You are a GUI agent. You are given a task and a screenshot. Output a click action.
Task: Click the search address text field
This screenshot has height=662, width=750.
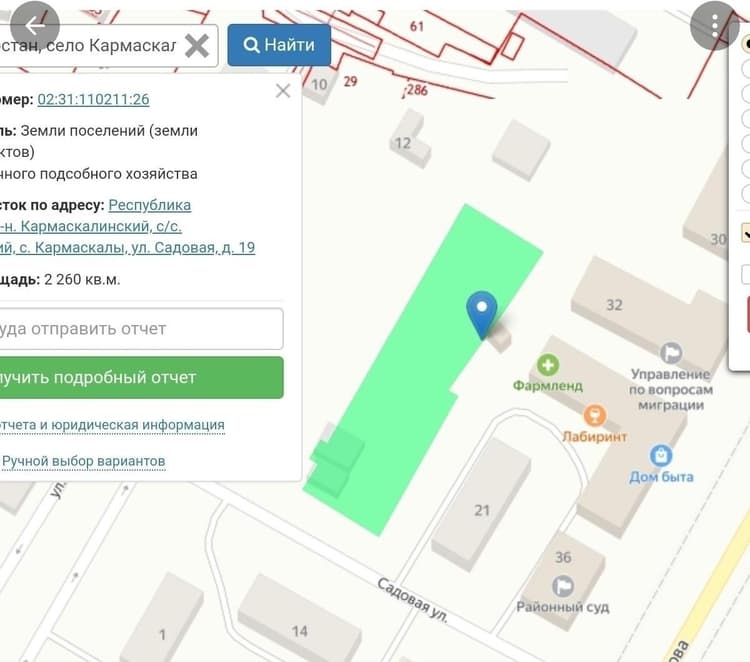point(108,45)
